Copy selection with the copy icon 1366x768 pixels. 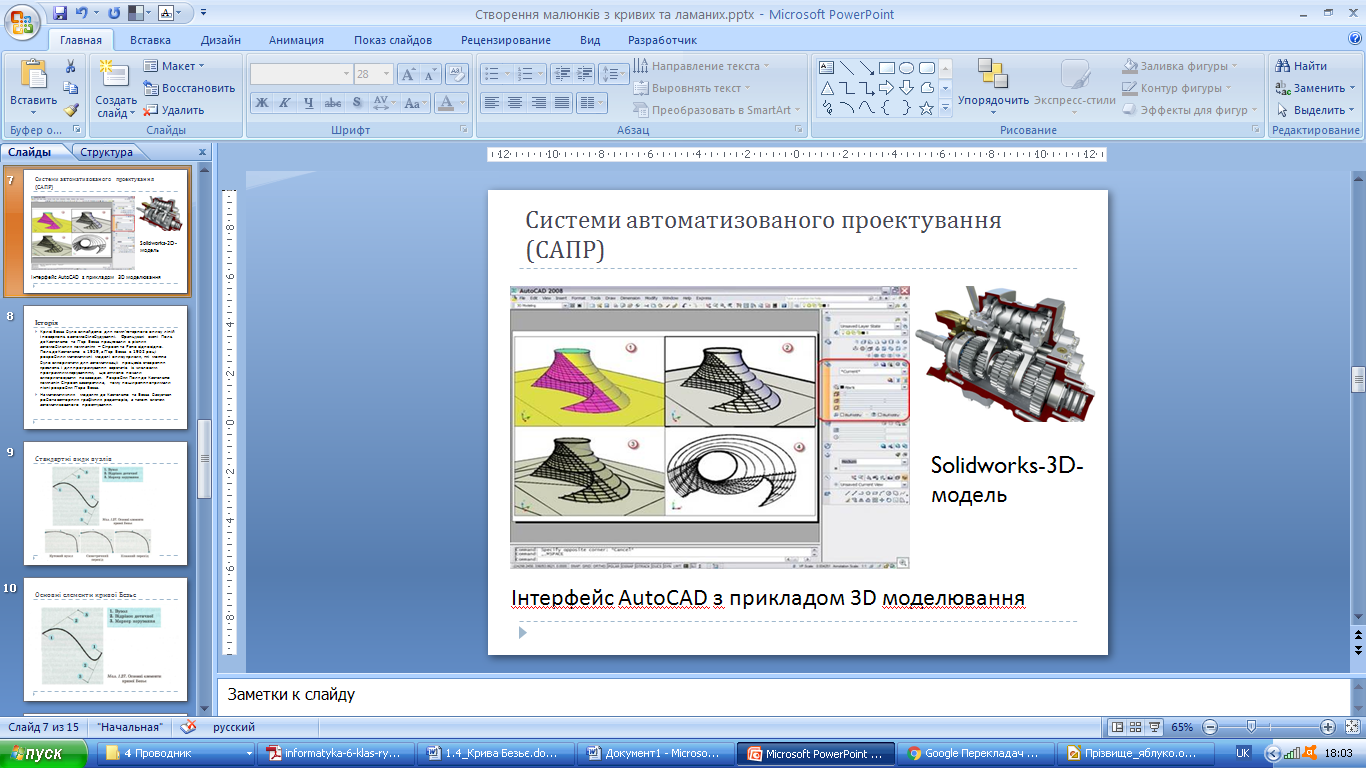[71, 88]
